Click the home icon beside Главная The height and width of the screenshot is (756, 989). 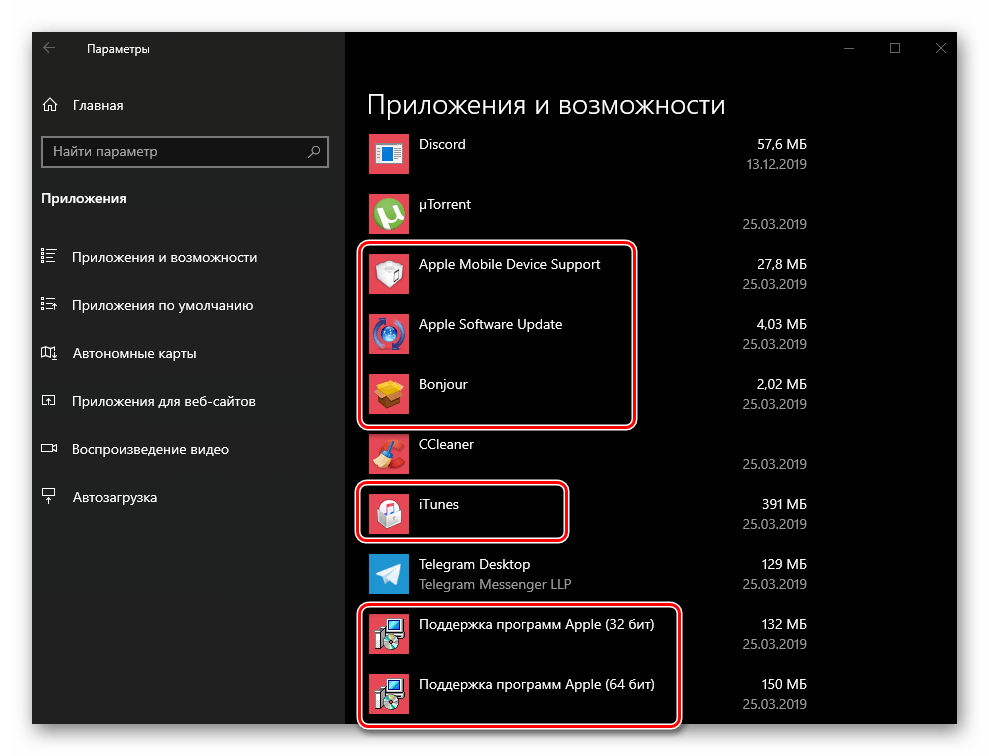pyautogui.click(x=50, y=105)
